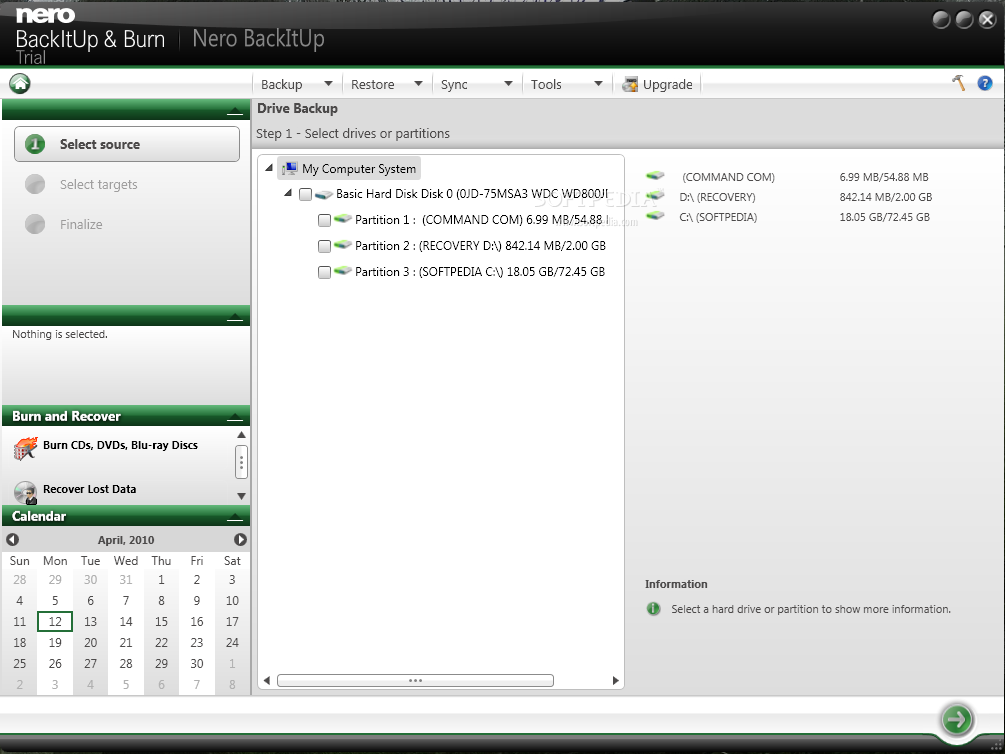Click the scroll right arrow under tree

click(615, 680)
